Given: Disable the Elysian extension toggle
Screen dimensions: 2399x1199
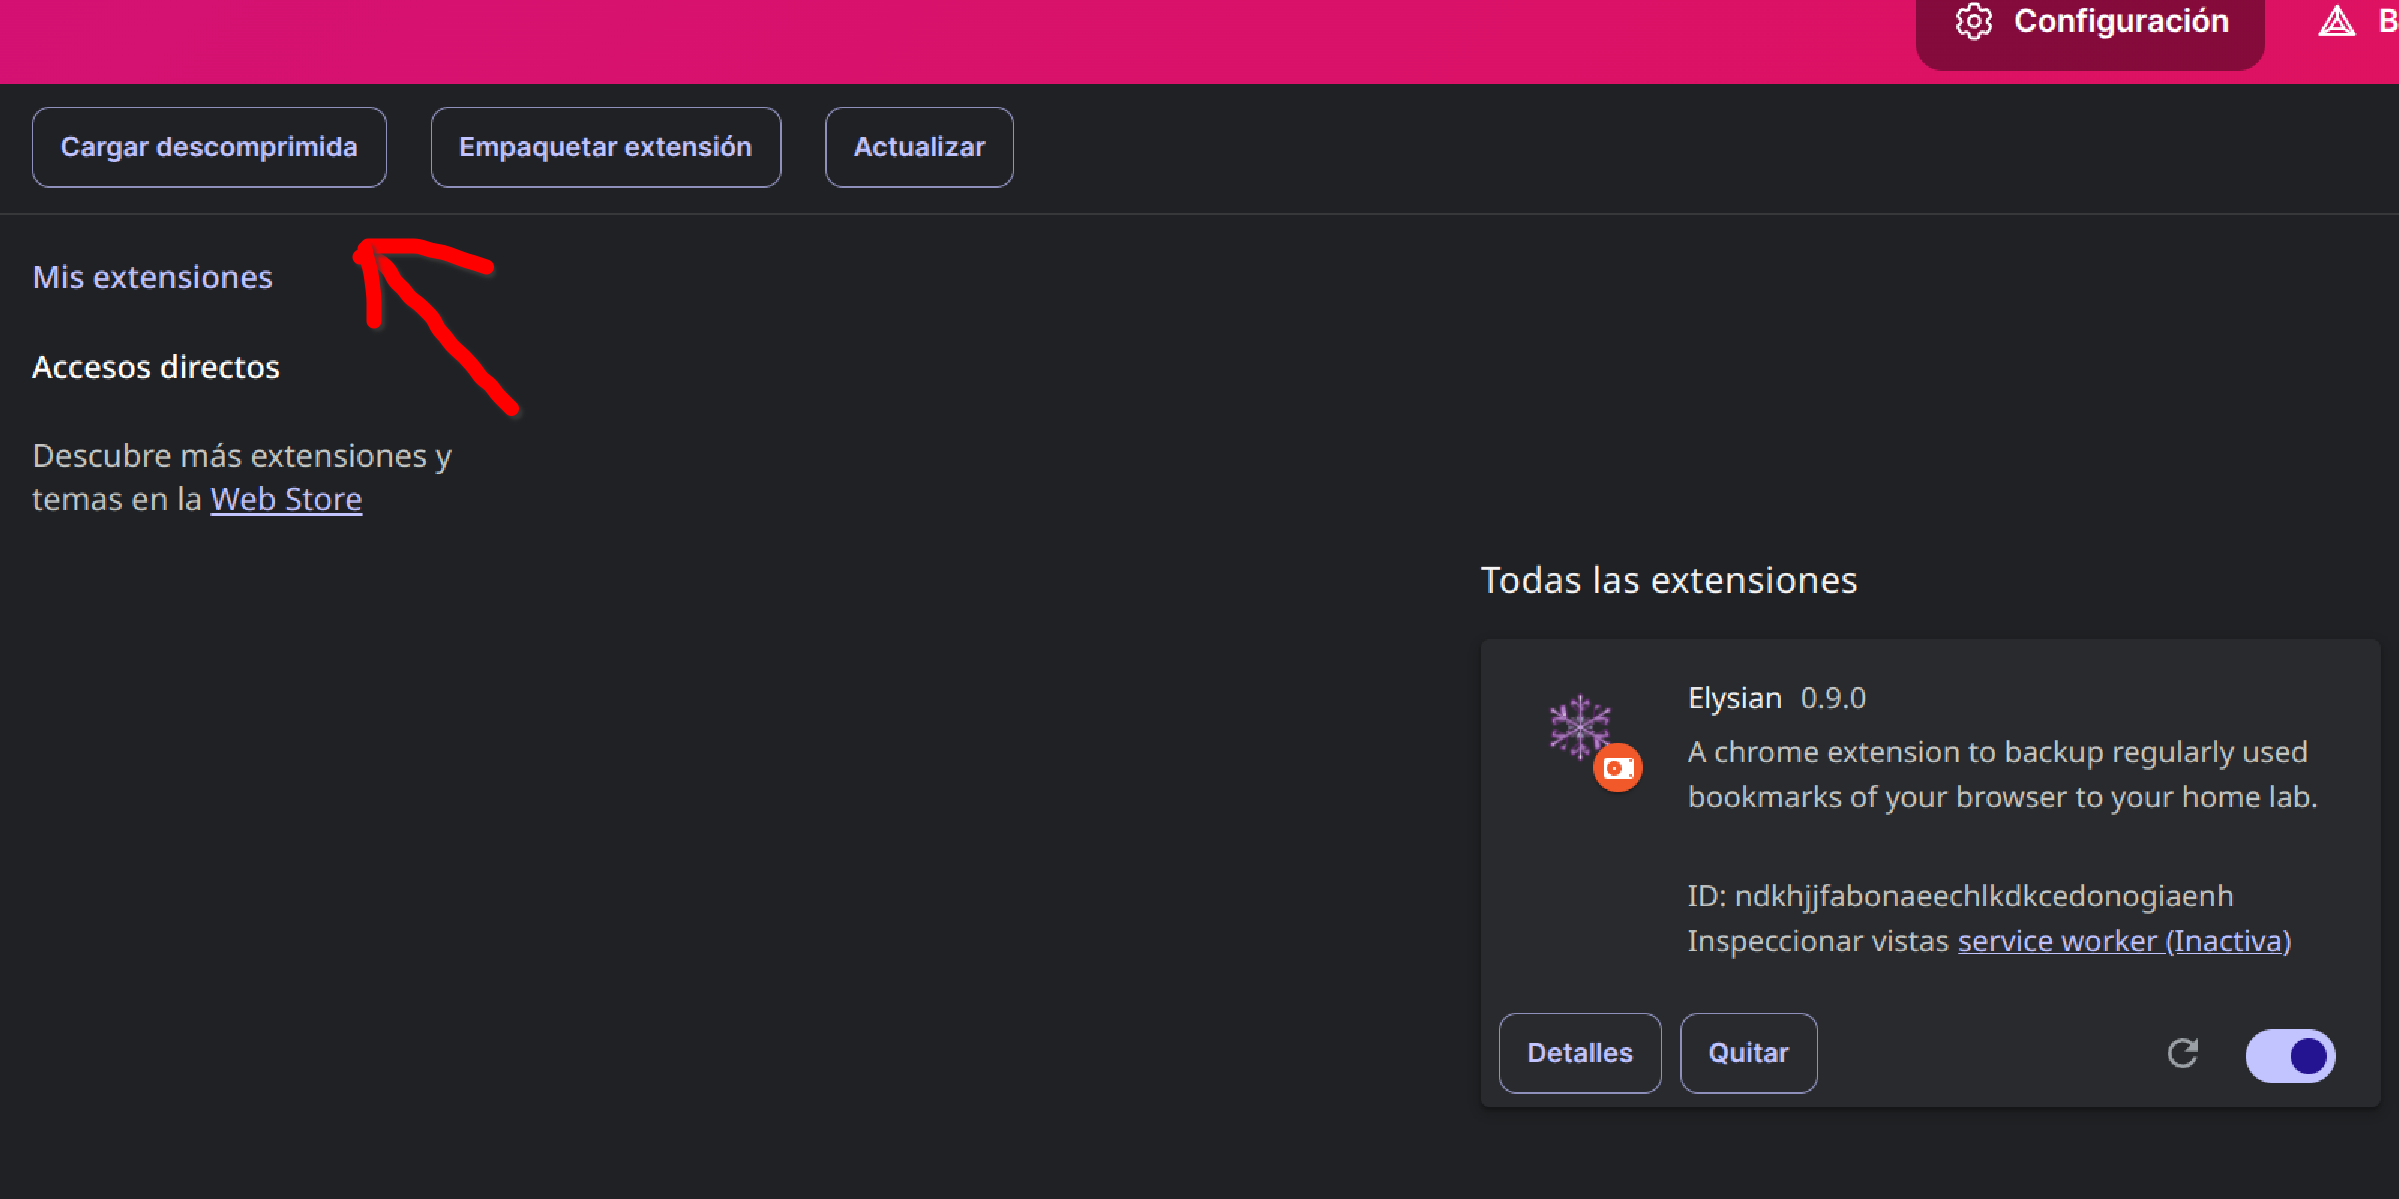Looking at the screenshot, I should (2290, 1055).
